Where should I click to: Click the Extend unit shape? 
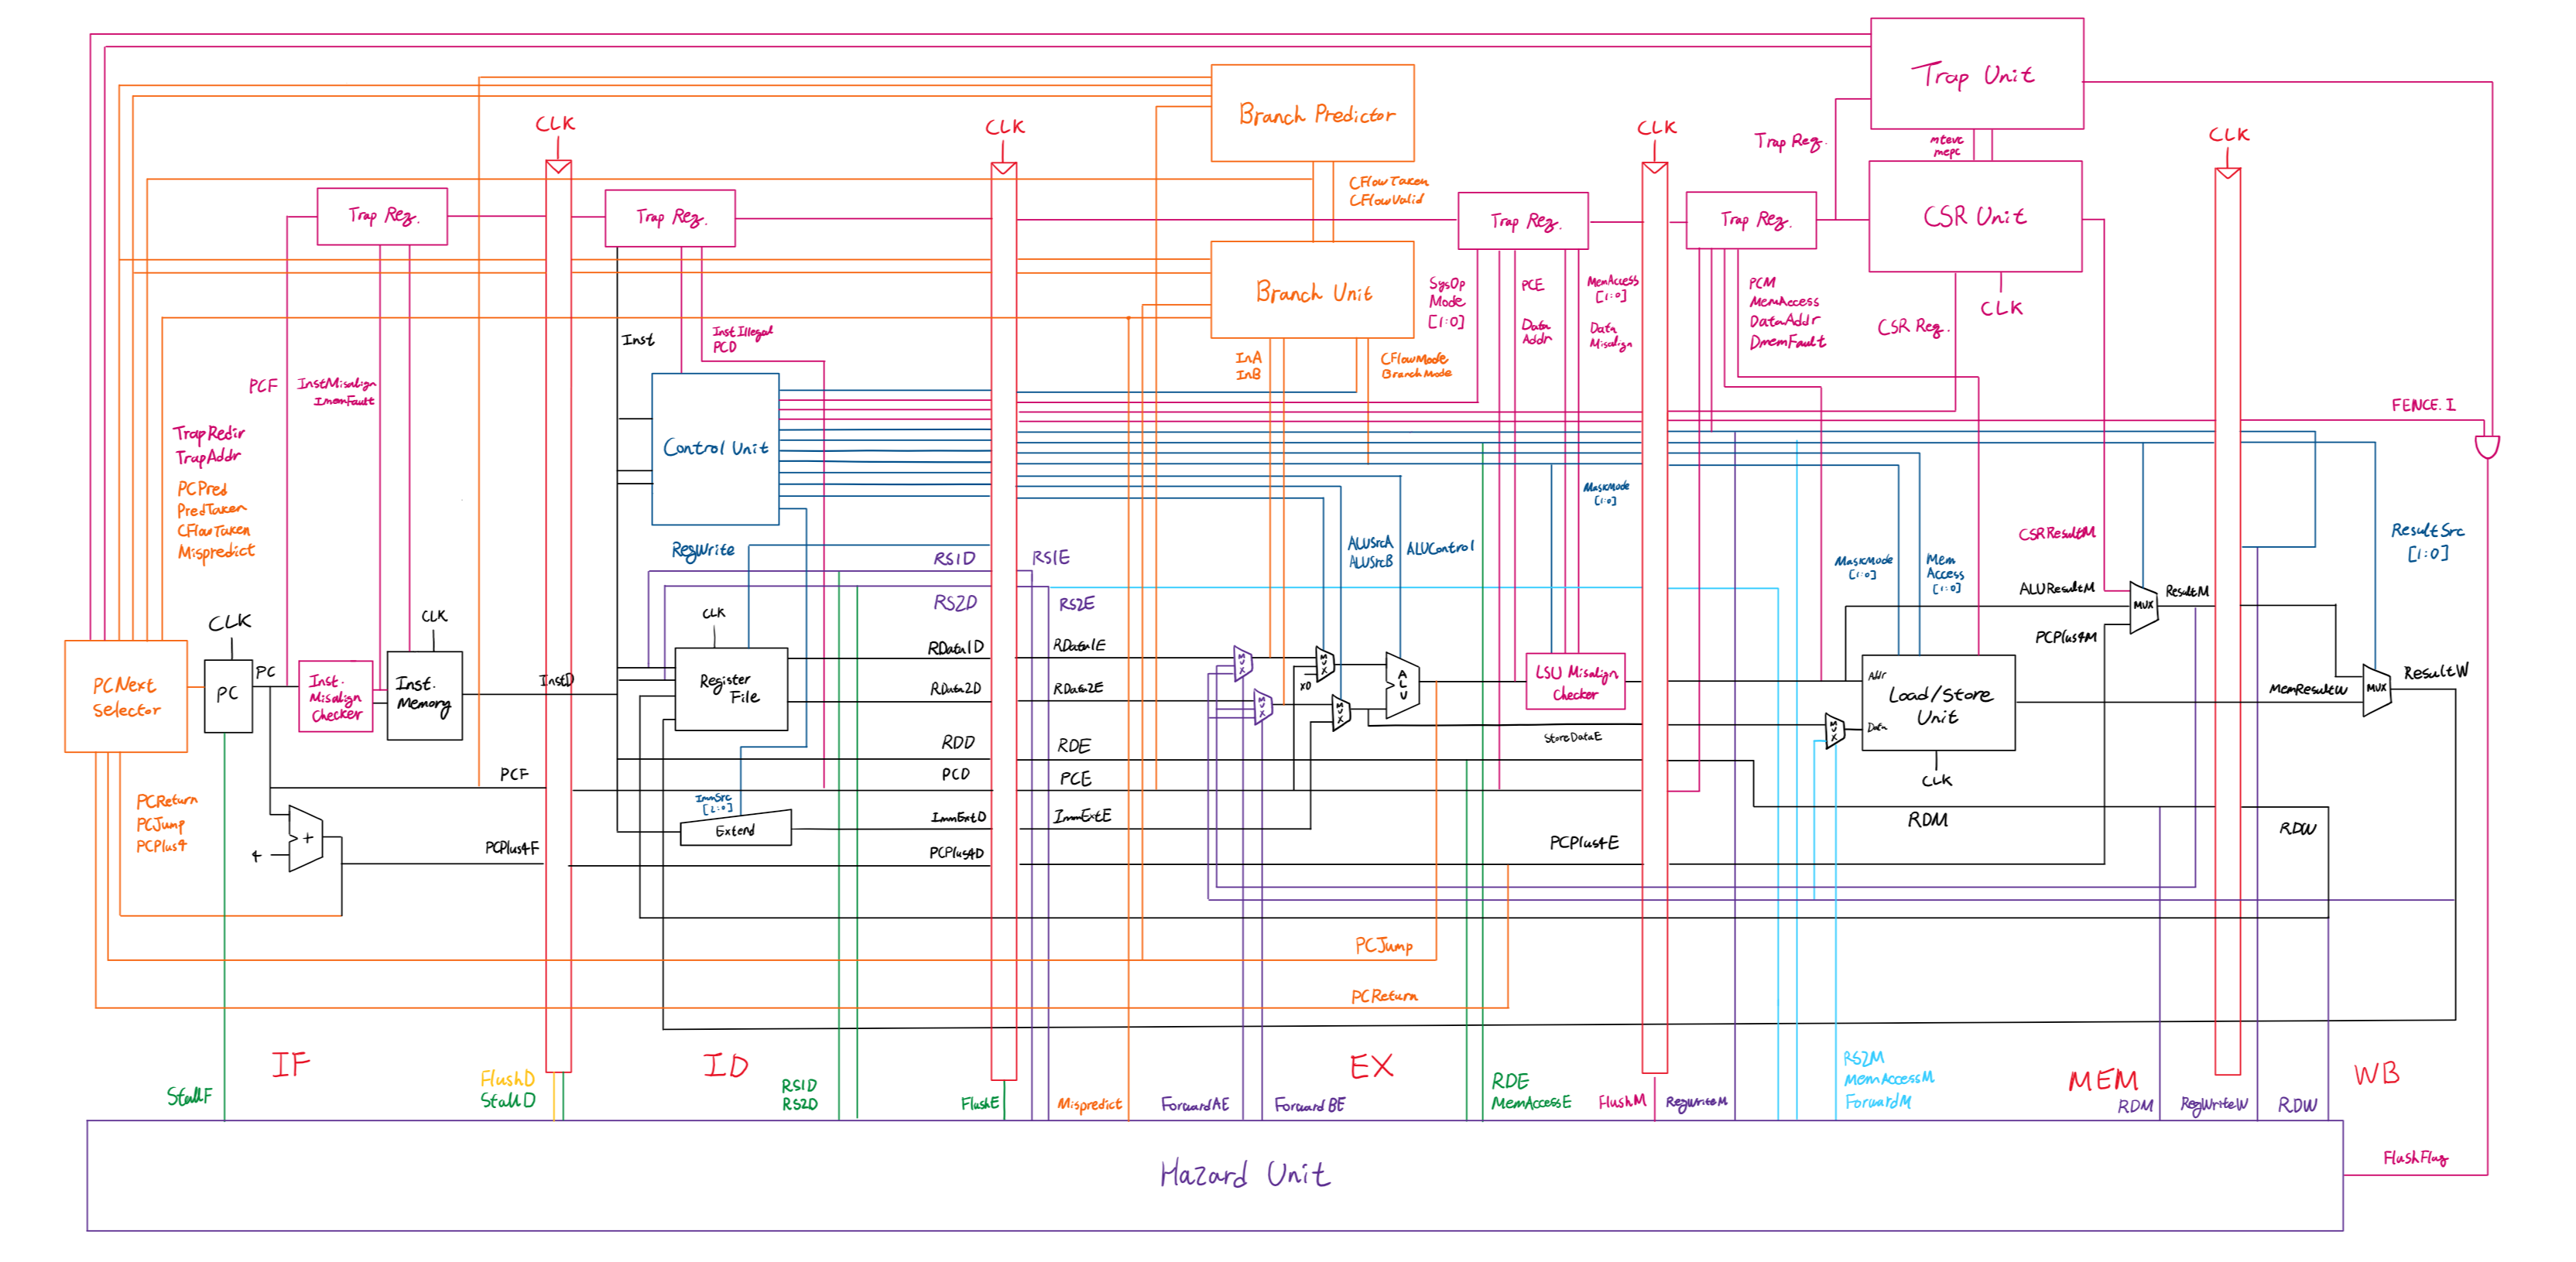[735, 829]
